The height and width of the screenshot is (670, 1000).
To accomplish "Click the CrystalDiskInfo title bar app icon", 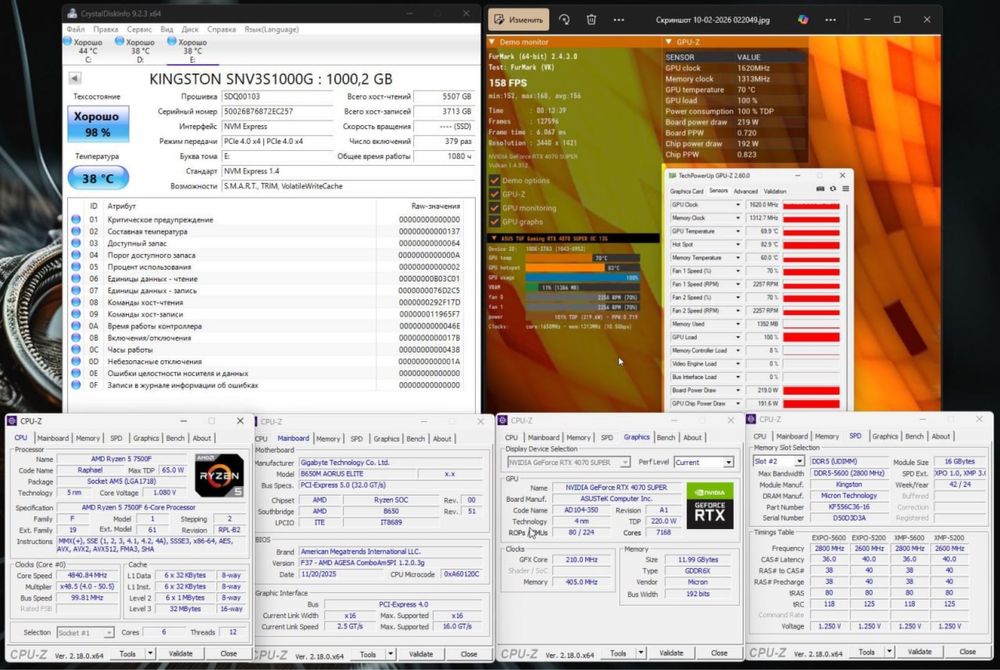I will 73,13.
